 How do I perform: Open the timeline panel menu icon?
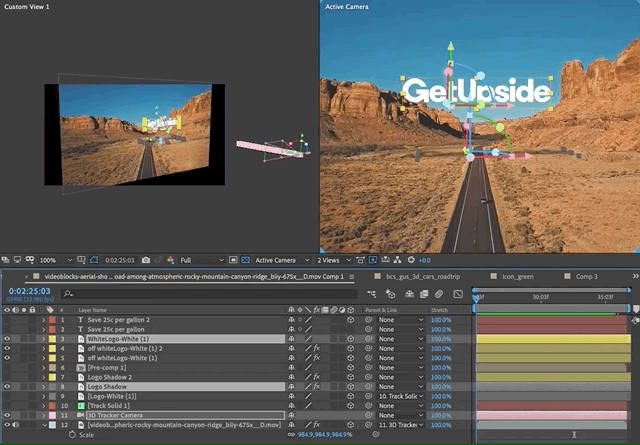(x=351, y=276)
